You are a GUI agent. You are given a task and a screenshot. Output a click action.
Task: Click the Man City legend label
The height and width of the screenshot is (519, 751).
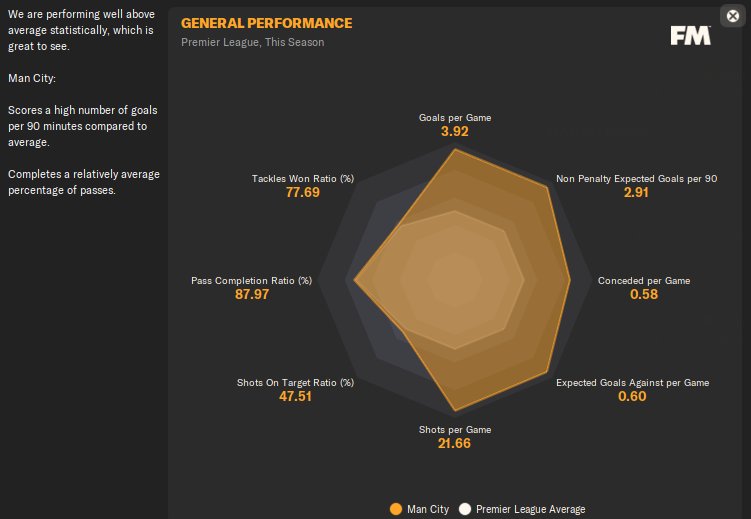pos(428,509)
